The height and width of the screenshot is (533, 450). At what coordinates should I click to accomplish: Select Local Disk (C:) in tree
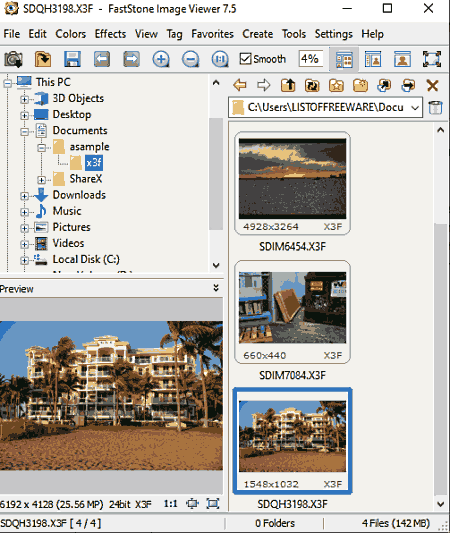click(x=86, y=259)
